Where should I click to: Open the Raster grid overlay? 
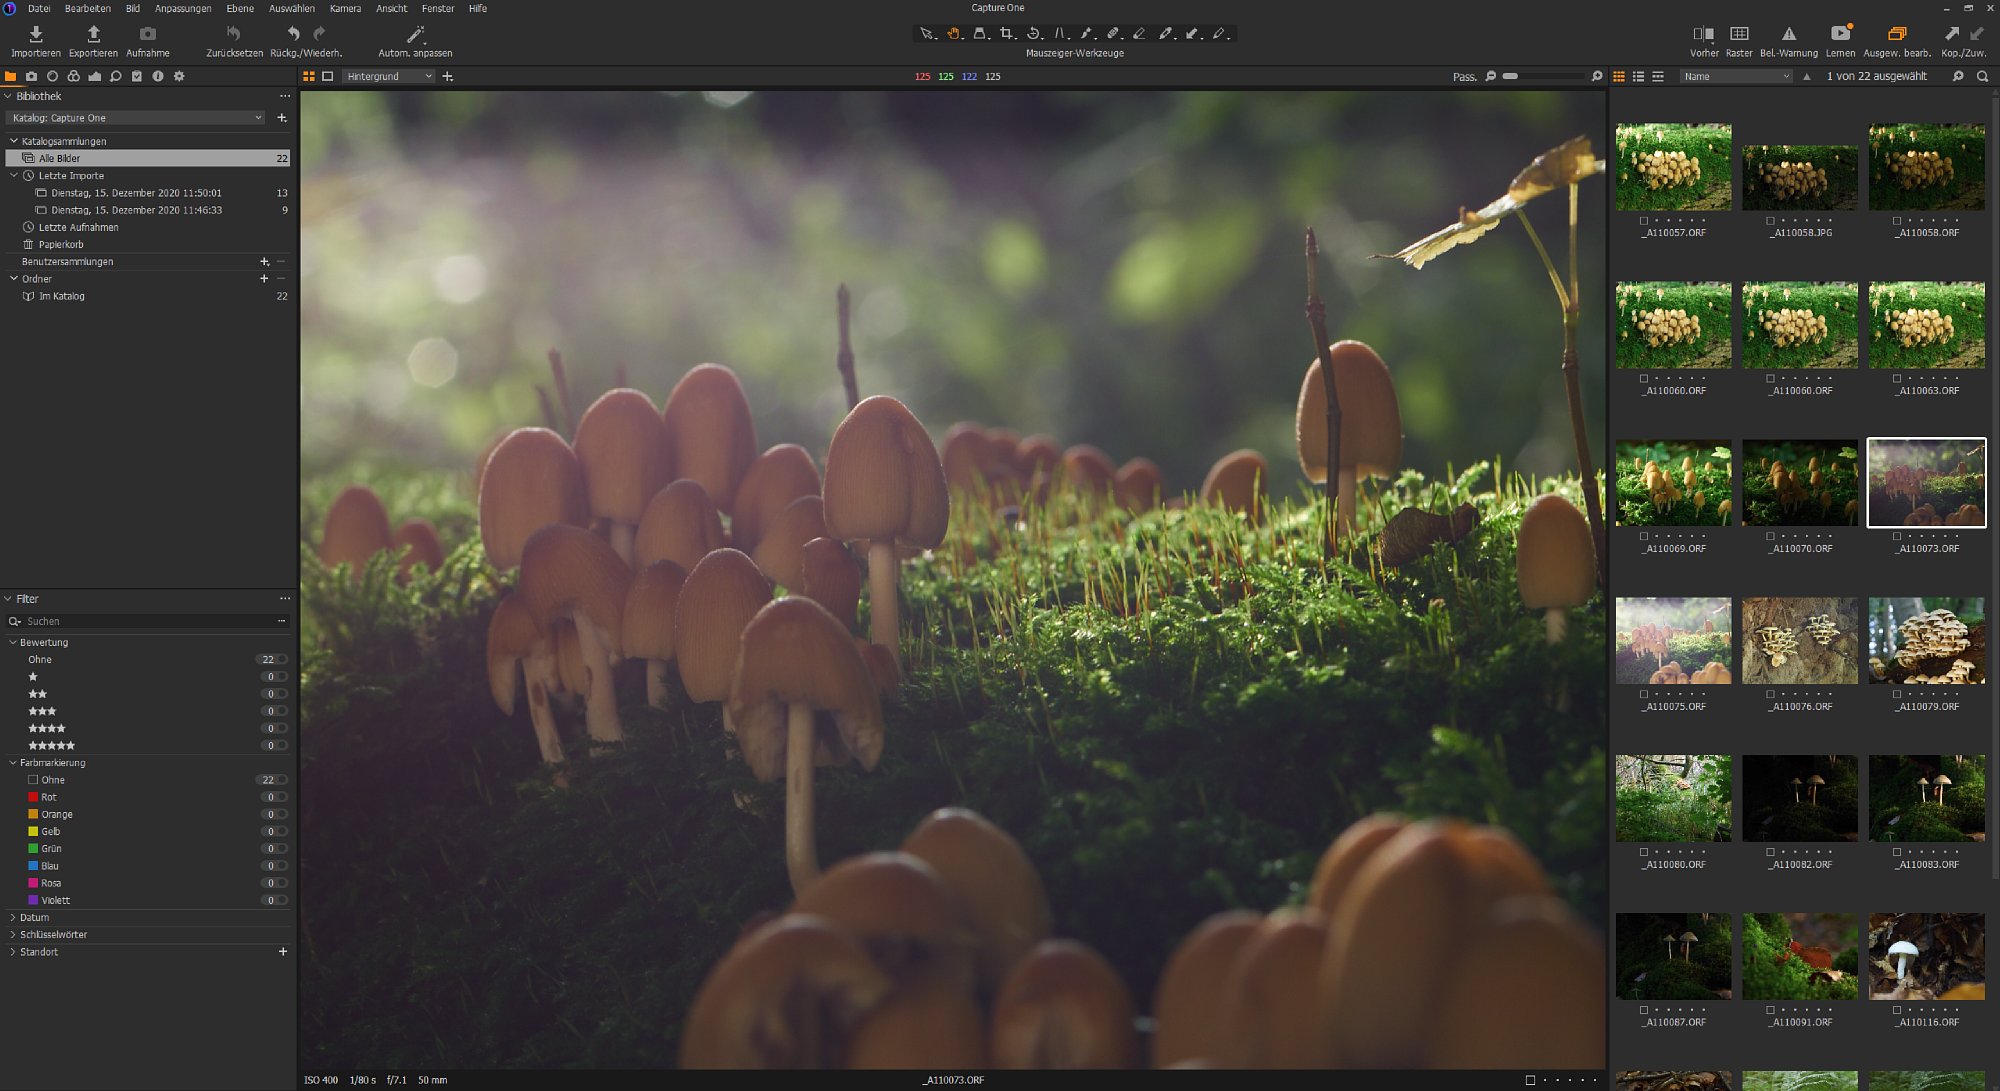point(1739,34)
